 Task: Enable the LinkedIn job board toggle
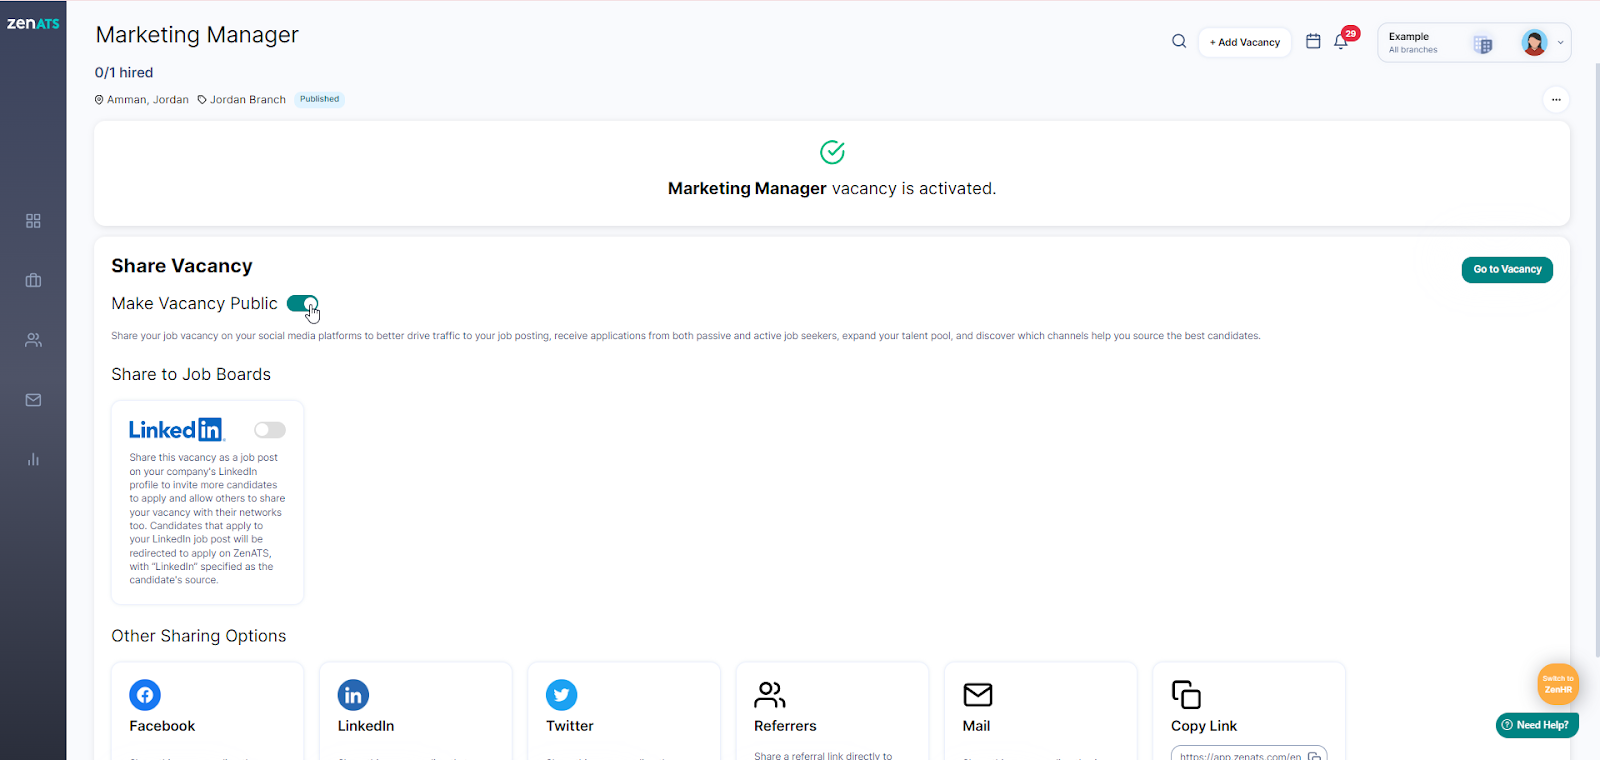click(269, 429)
